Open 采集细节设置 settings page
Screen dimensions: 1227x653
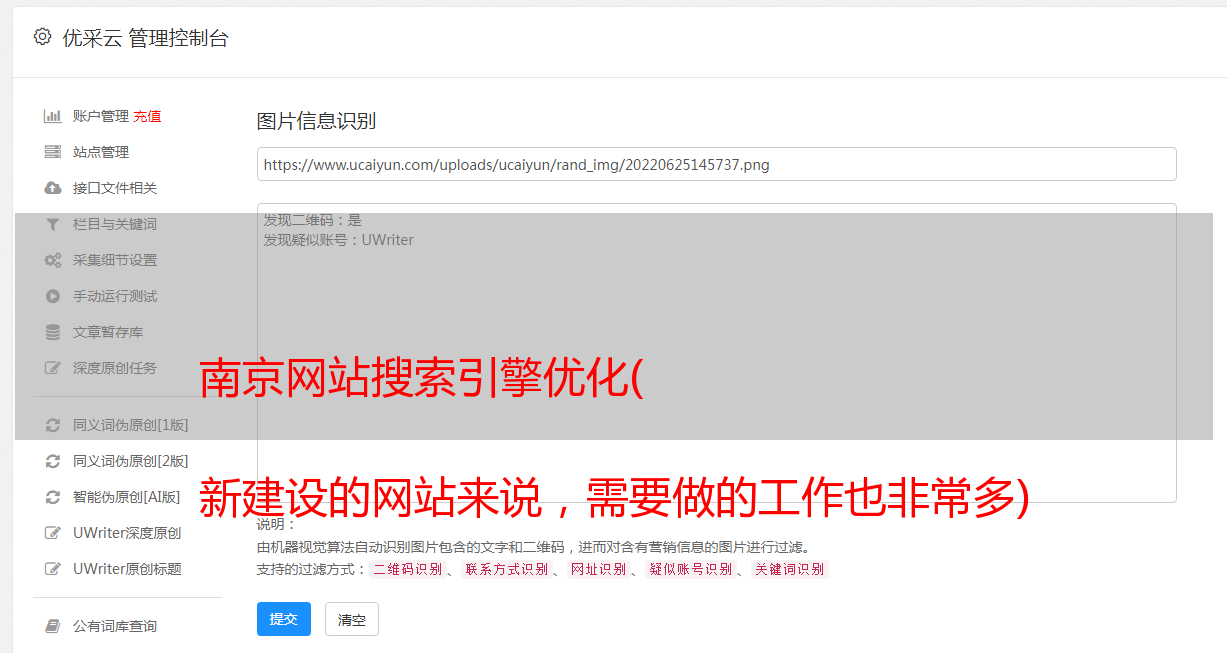point(115,260)
